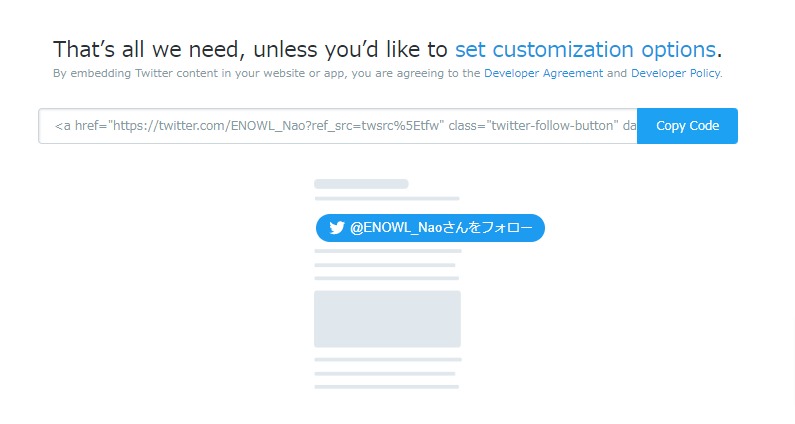Click the truncated "da" end of embed code
Viewport: 795px width, 424px height.
tap(629, 126)
